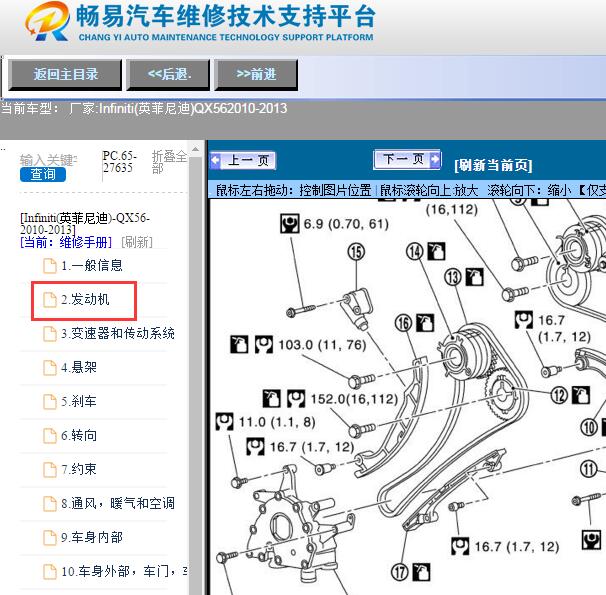Click the Infiniti(英菲尼迪)-QX56-2010-2013 tree heading
606x595 pixels.
coord(85,224)
